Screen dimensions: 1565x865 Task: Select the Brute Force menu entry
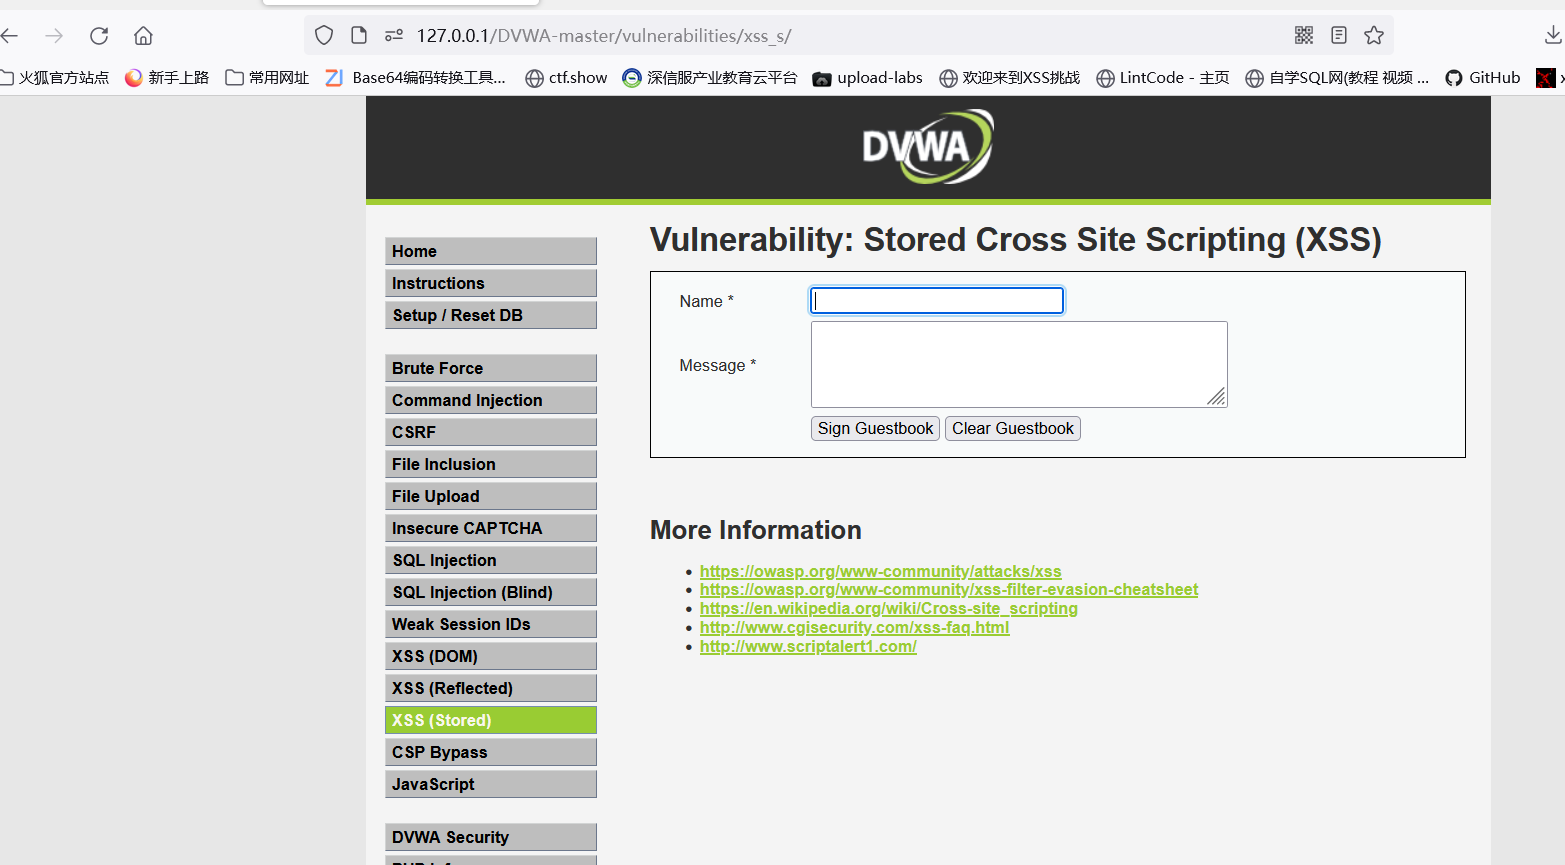[x=490, y=368]
